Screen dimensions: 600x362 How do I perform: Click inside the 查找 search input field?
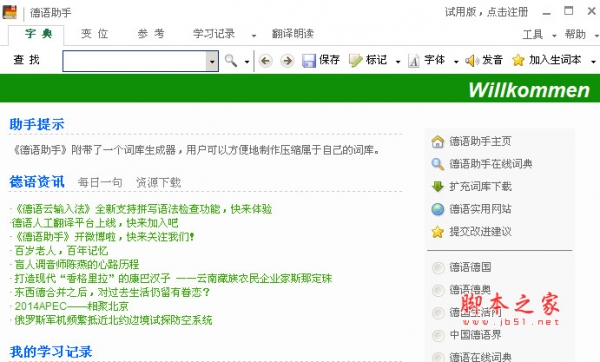pos(135,61)
